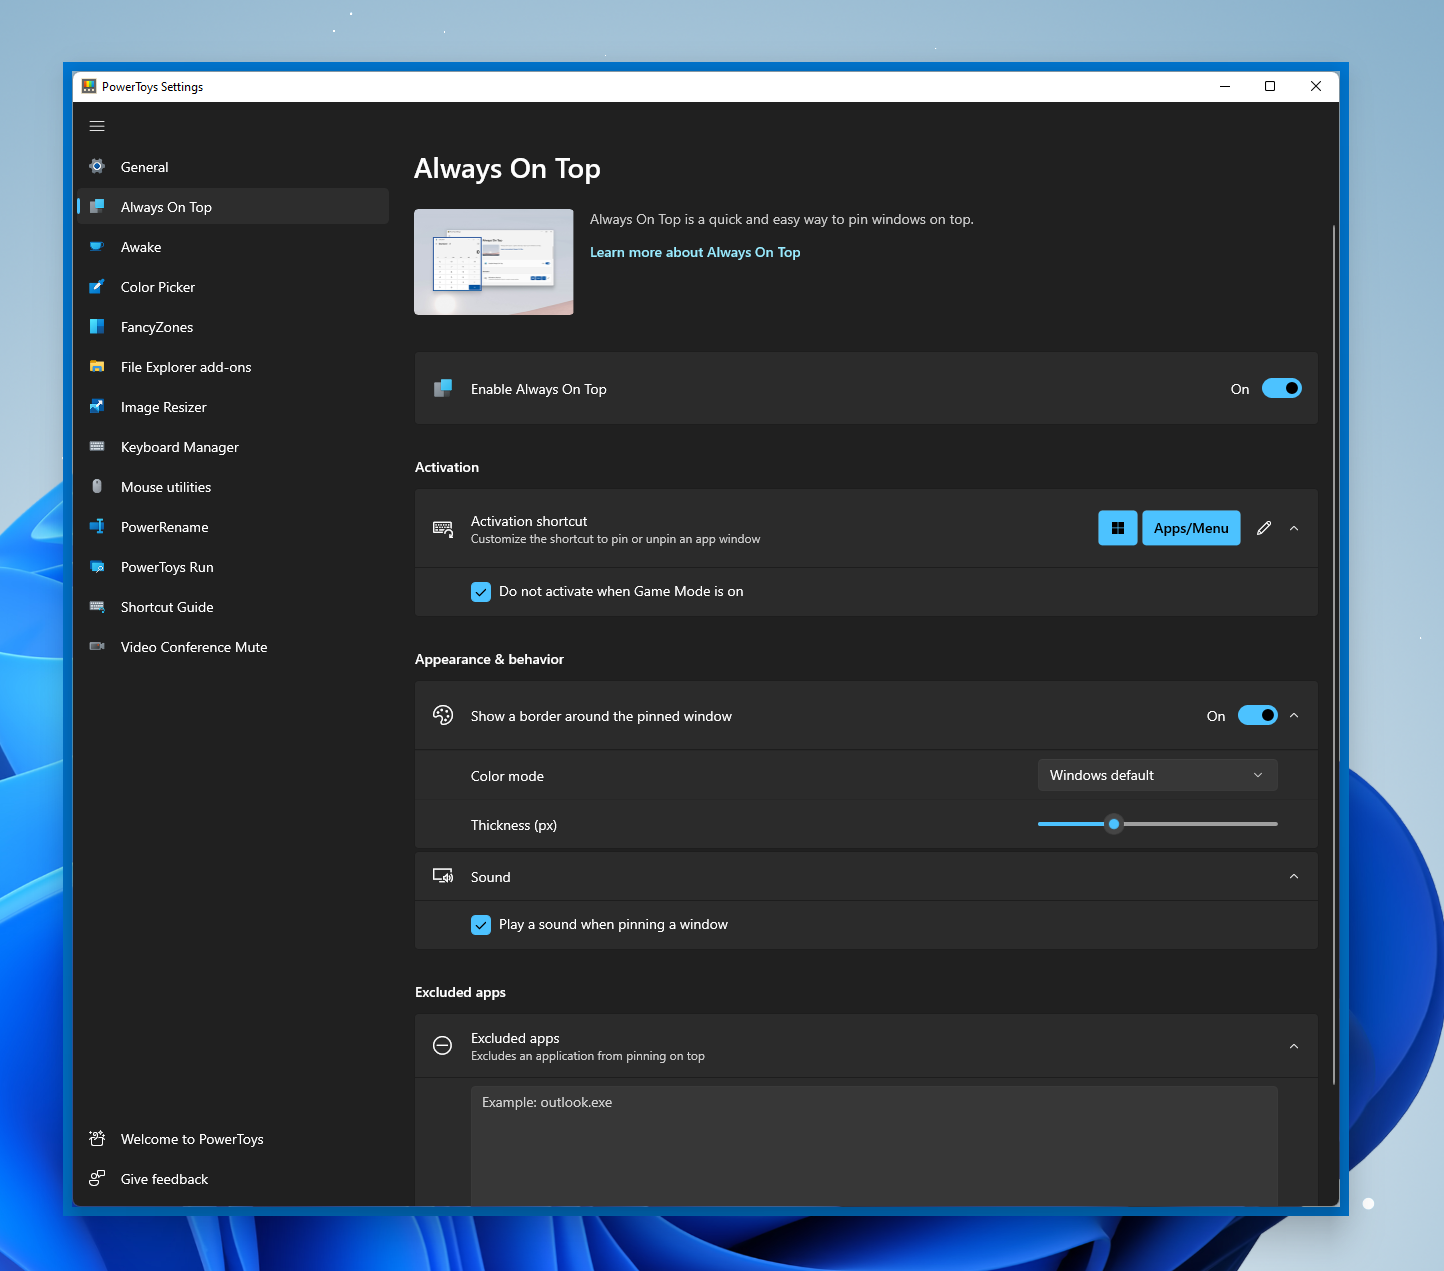The width and height of the screenshot is (1444, 1271).
Task: Disable playing a sound when pinning a window
Action: pyautogui.click(x=481, y=924)
